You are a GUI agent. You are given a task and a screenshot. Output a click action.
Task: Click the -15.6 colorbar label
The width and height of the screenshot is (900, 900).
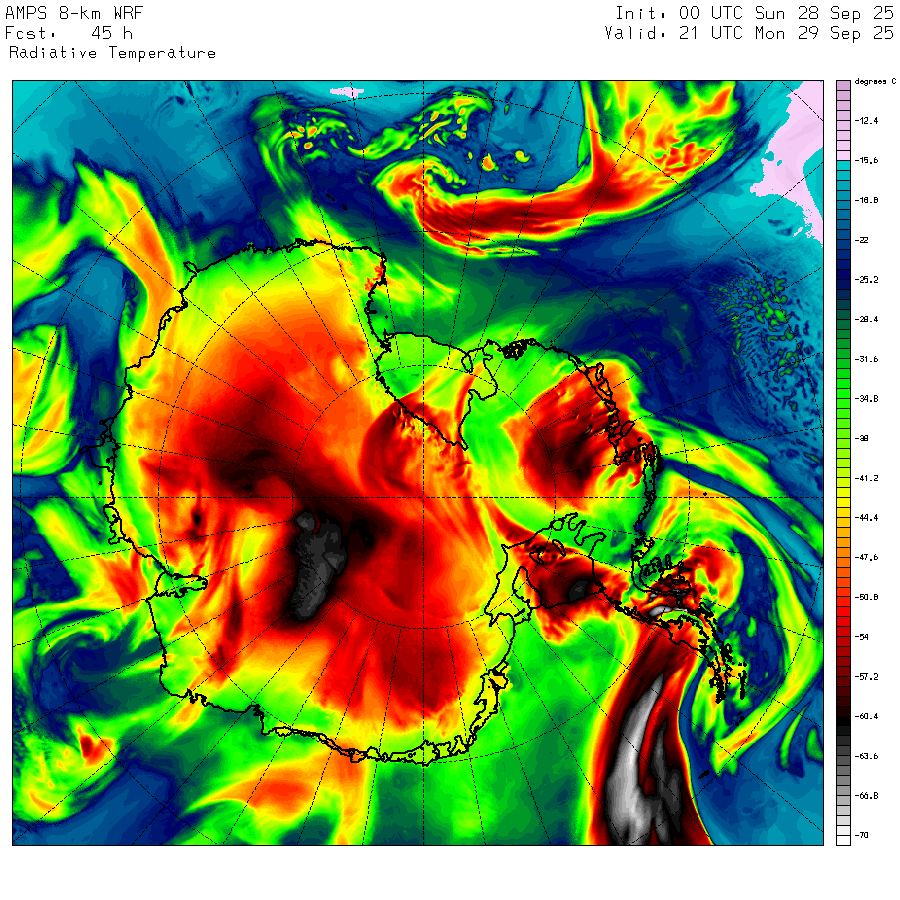[x=866, y=161]
